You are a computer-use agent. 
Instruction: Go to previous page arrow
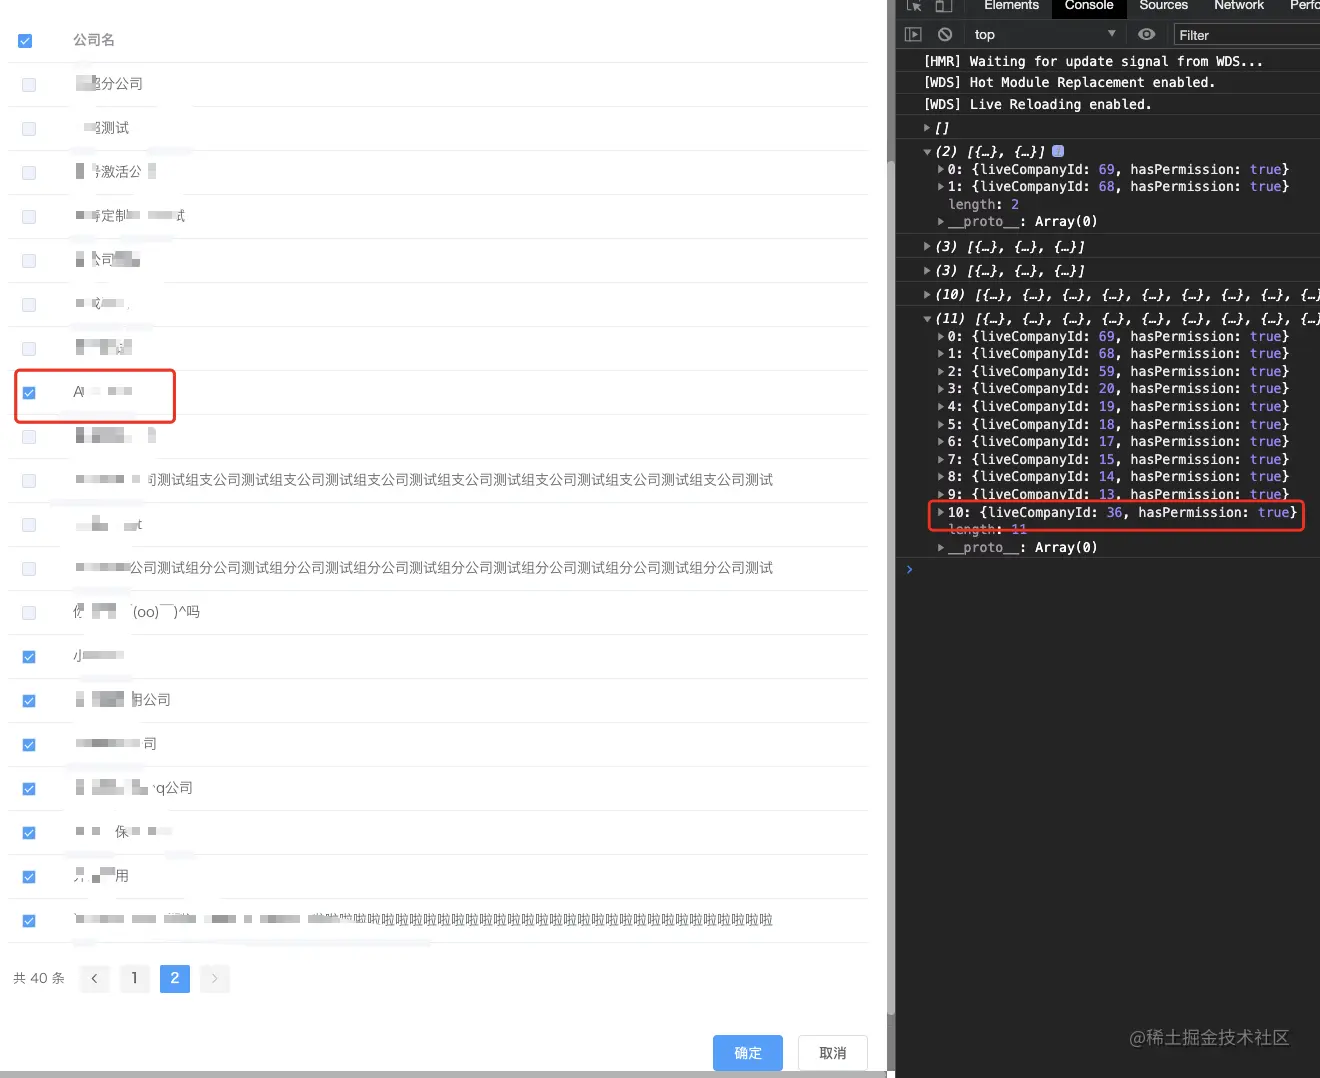[x=94, y=978]
